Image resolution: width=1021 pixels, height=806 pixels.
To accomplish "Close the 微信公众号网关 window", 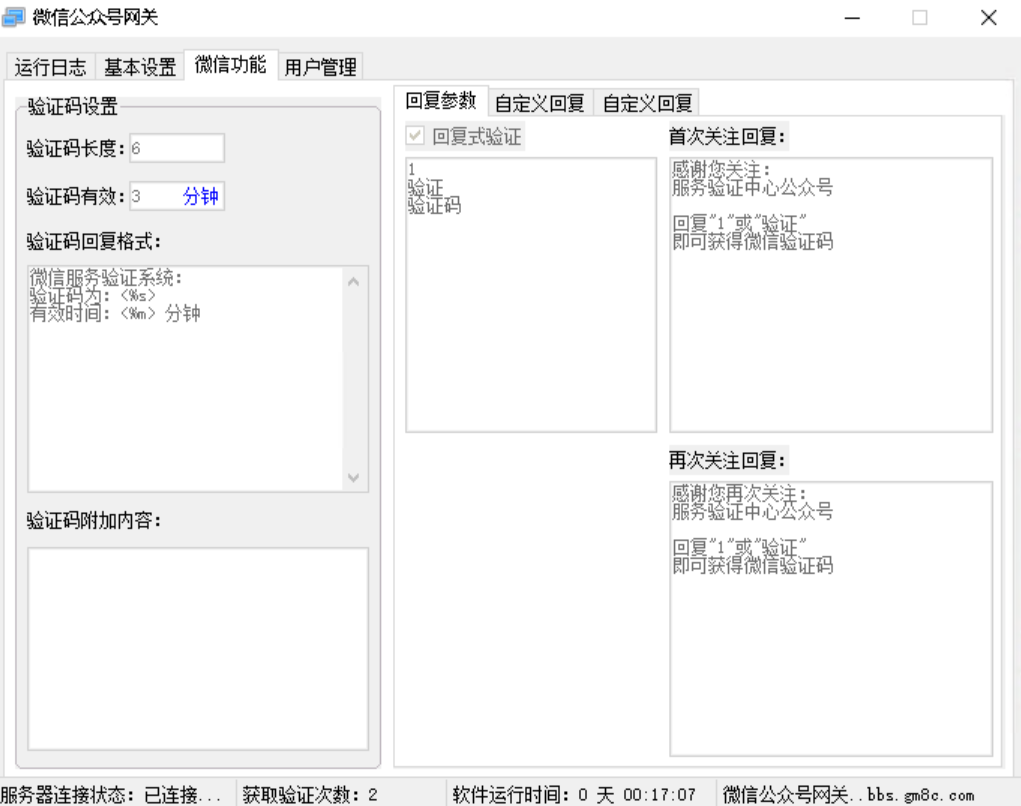I will [x=988, y=18].
